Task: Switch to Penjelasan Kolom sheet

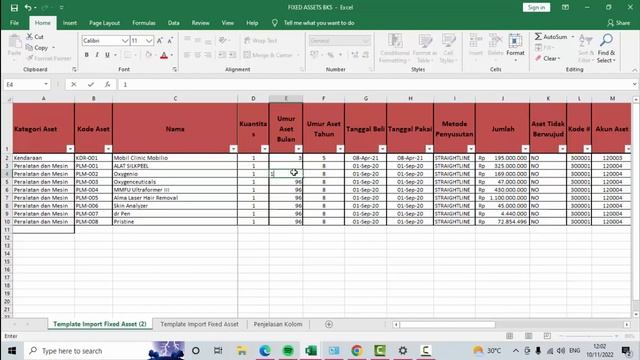Action: click(x=278, y=324)
